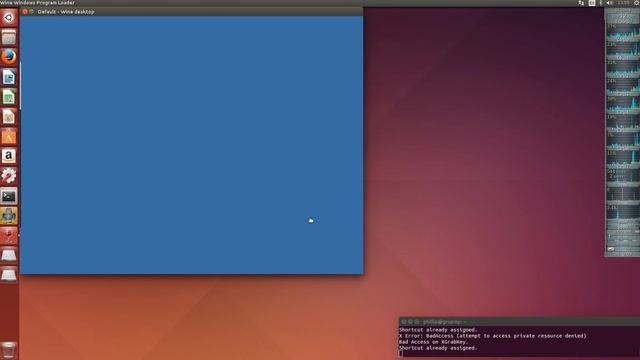Open the Files manager in the launcher
This screenshot has width=640, height=360.
click(9, 38)
